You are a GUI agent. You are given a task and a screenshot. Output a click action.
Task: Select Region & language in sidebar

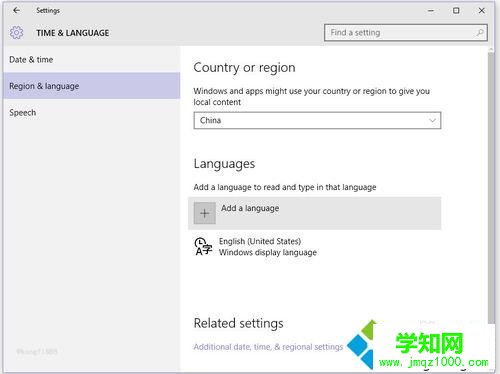(92, 86)
